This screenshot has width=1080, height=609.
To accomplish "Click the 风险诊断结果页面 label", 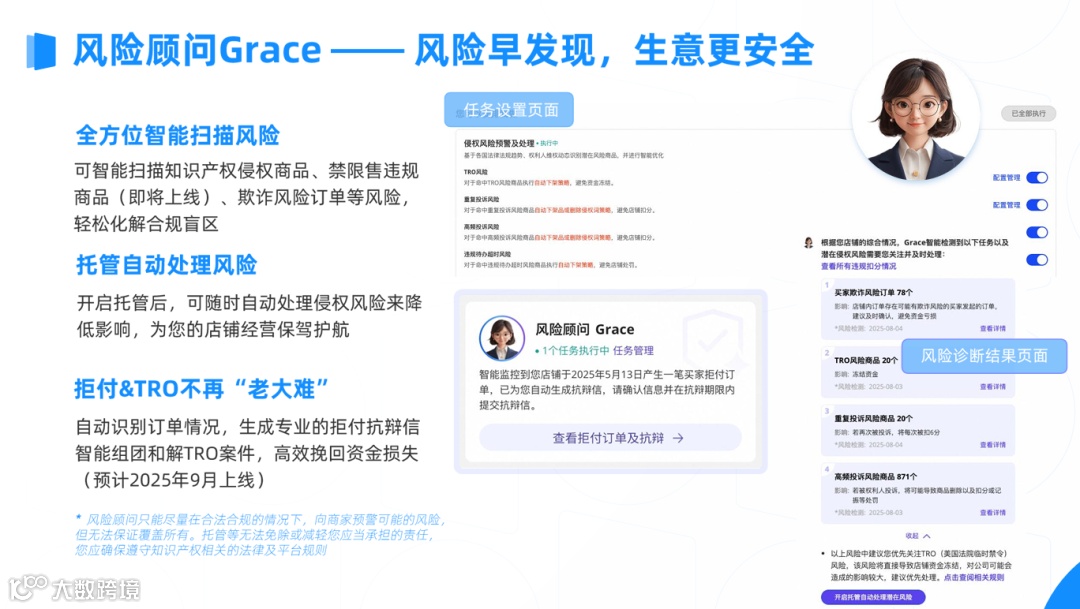I will click(984, 355).
